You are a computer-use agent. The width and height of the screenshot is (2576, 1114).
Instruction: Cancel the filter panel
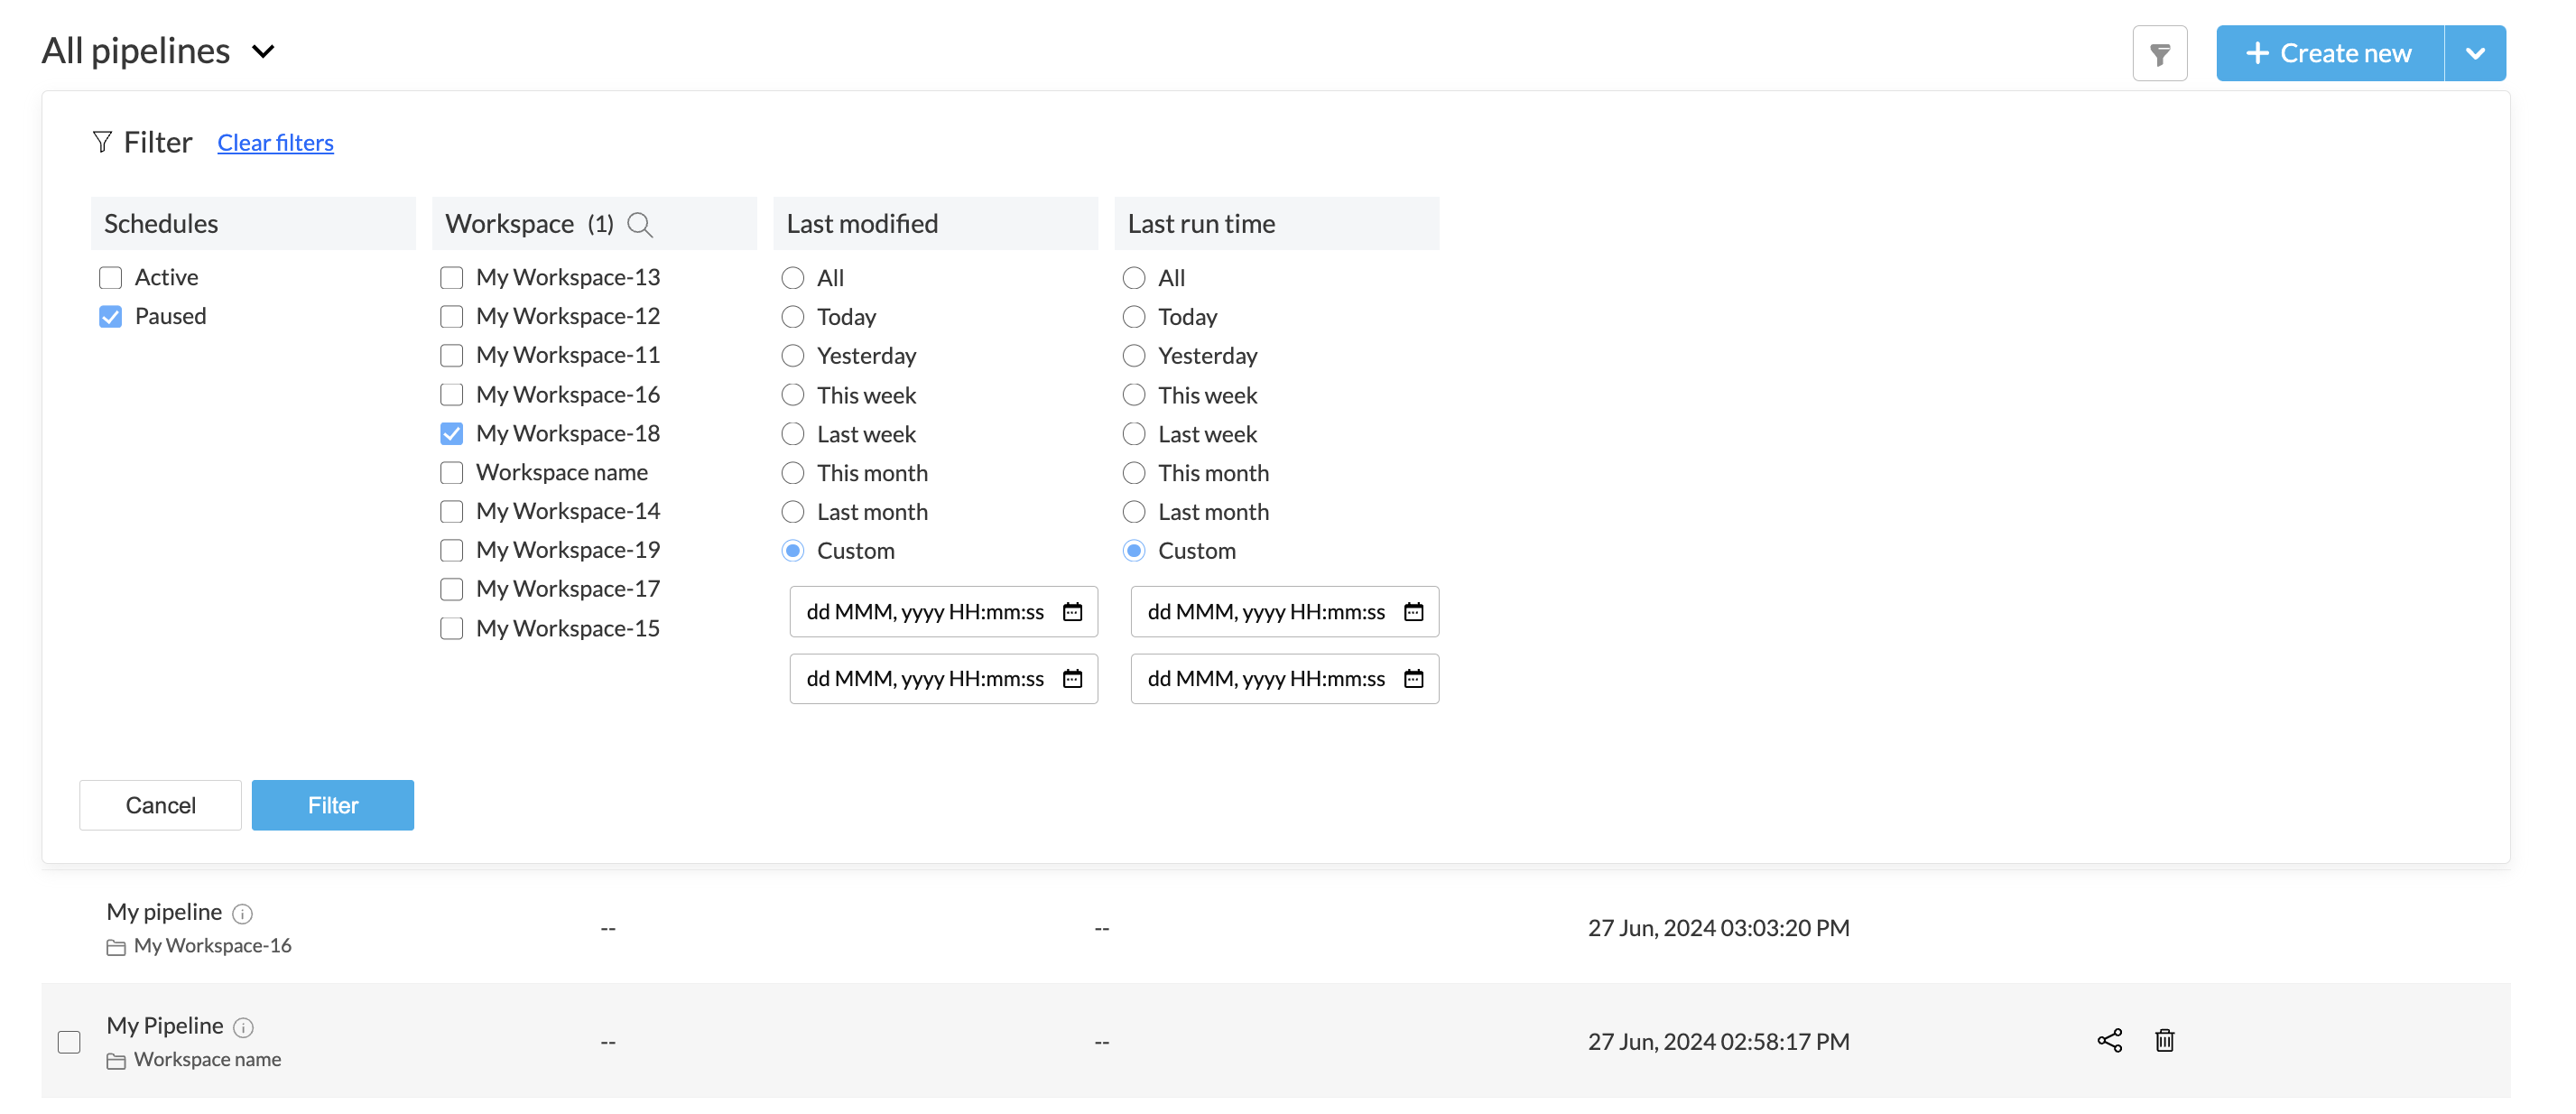point(160,805)
